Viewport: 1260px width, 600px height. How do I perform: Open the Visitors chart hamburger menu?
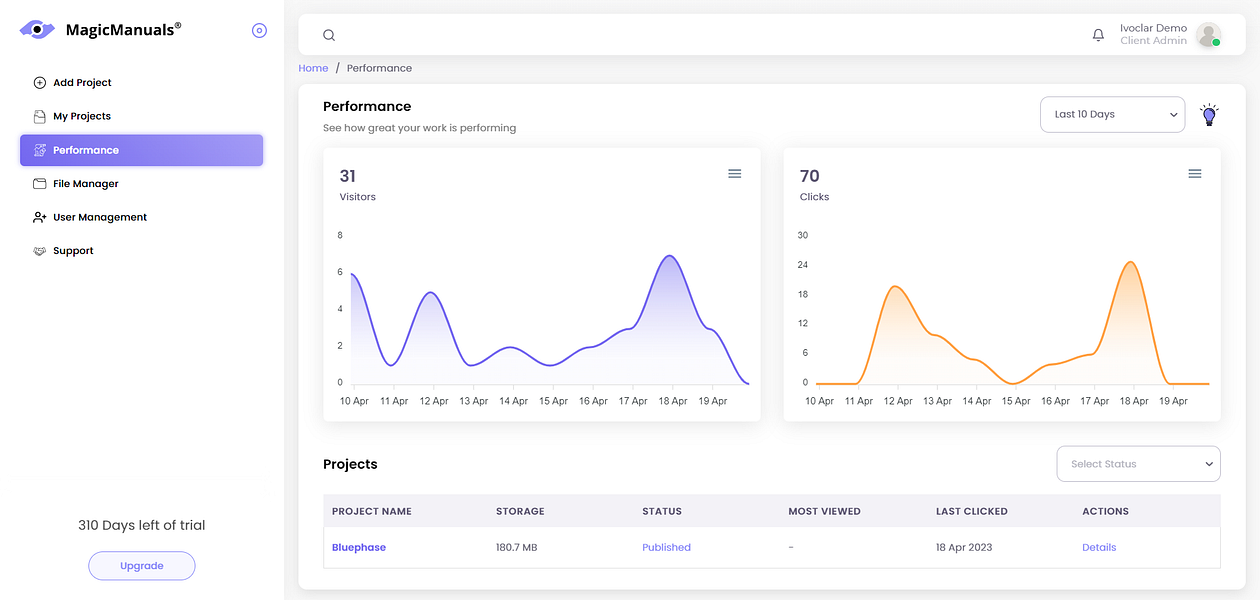(734, 174)
